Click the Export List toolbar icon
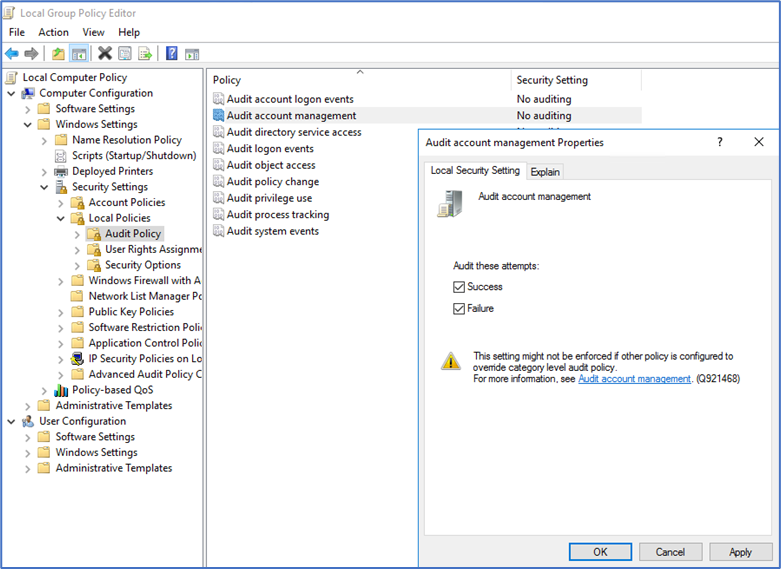 coord(145,53)
